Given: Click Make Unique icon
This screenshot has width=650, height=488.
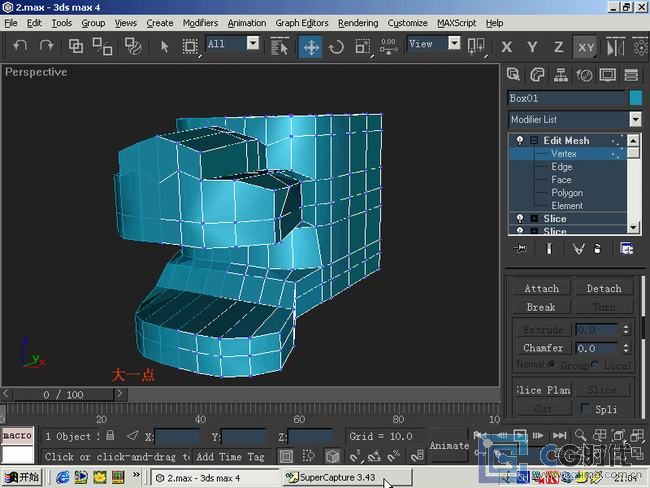Looking at the screenshot, I should [578, 248].
